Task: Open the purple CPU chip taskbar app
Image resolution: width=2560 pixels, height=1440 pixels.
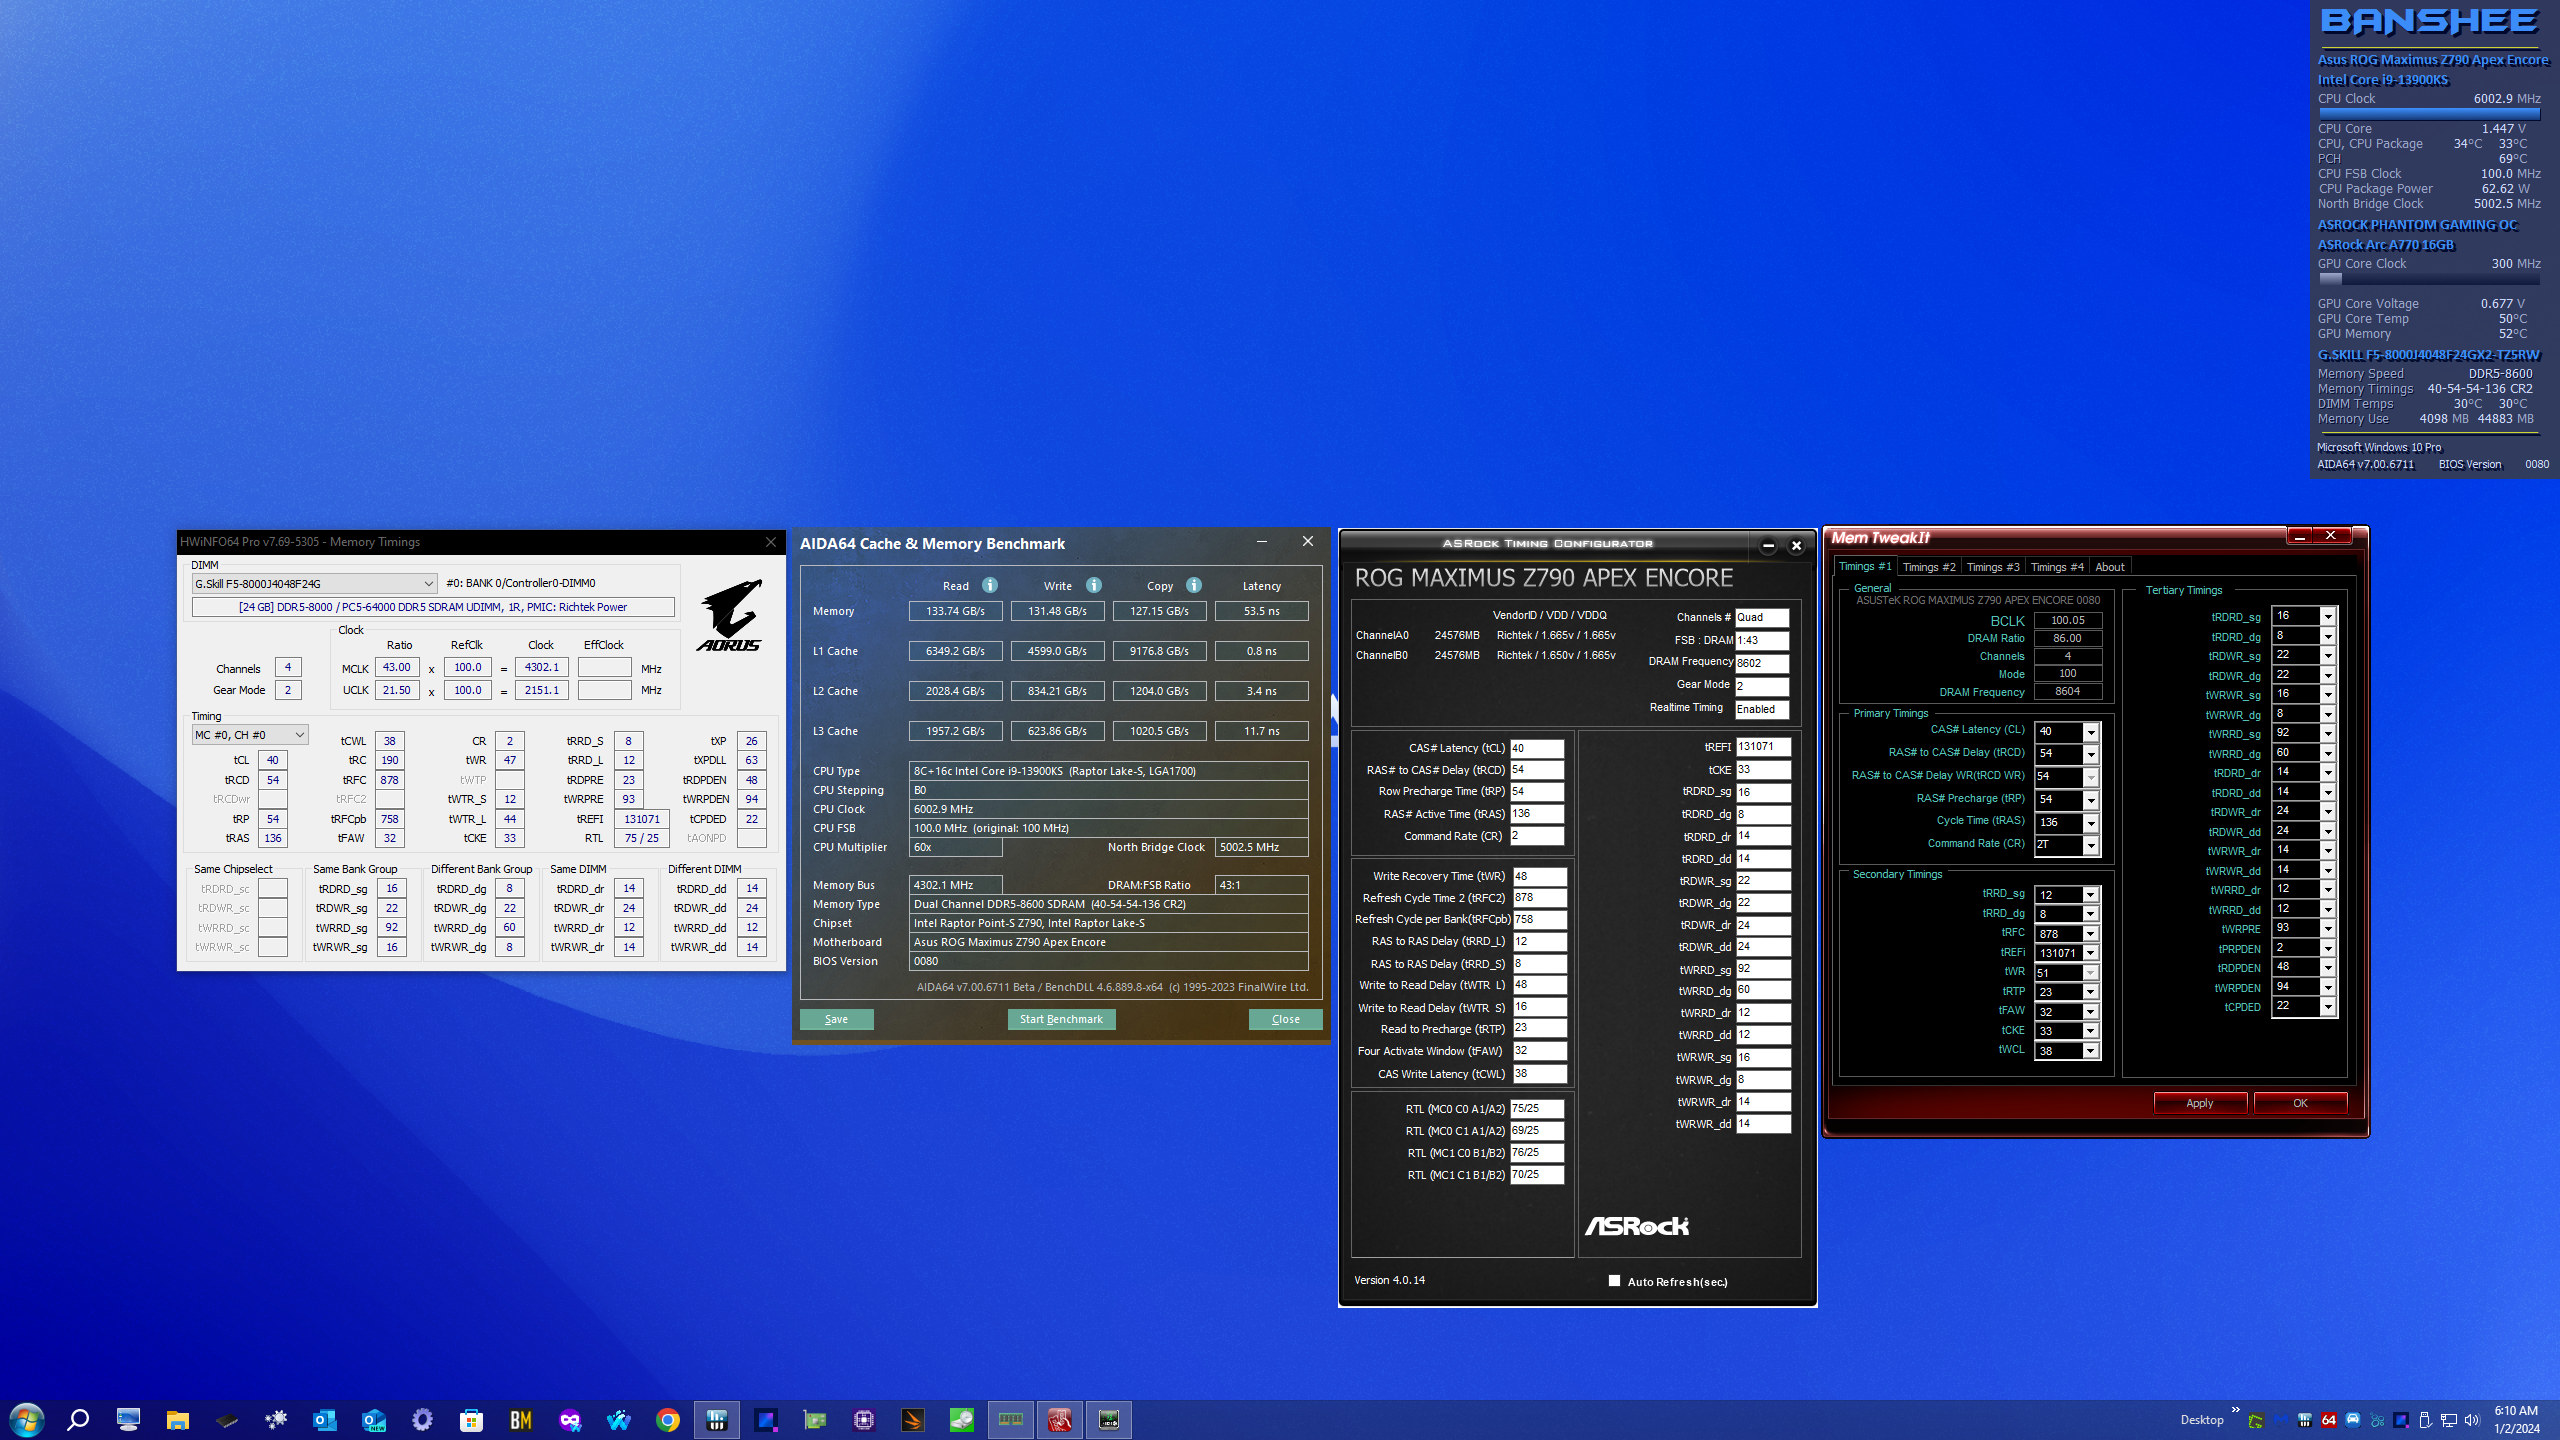Action: click(x=864, y=1420)
